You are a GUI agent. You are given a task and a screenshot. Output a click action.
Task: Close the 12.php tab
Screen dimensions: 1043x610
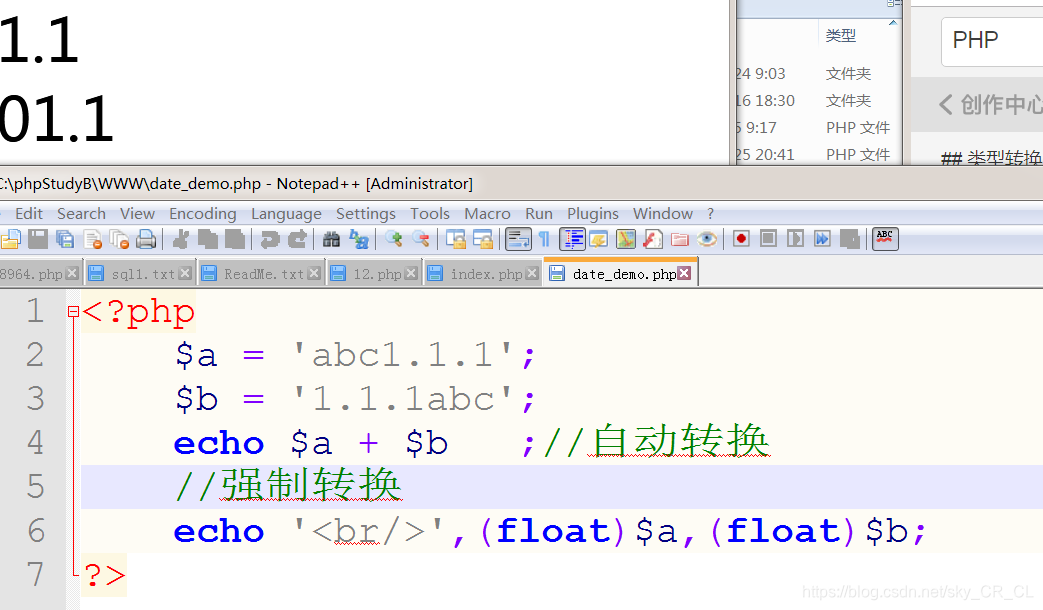(411, 273)
